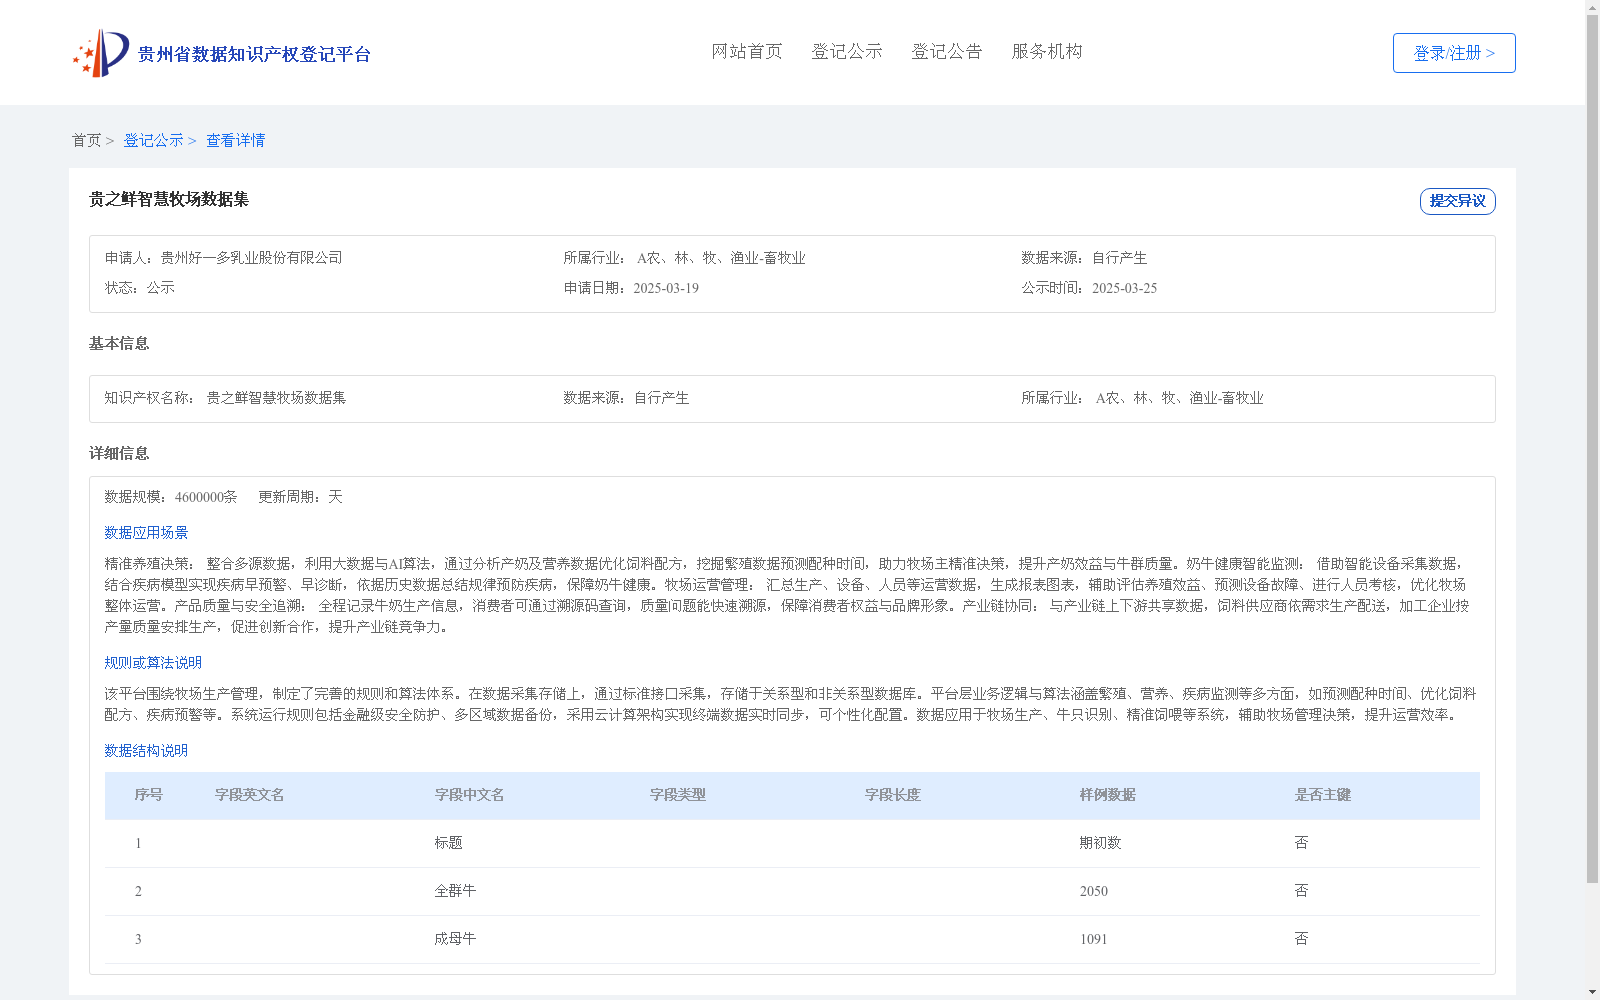Click the scrollbar up arrow

click(1592, 7)
